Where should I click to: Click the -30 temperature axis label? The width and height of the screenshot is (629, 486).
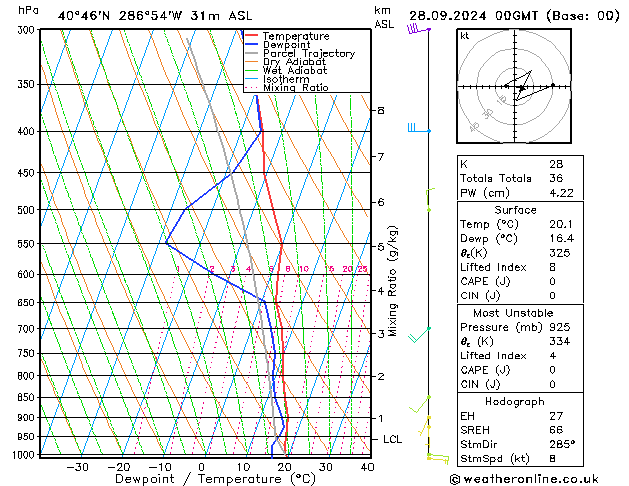[77, 467]
